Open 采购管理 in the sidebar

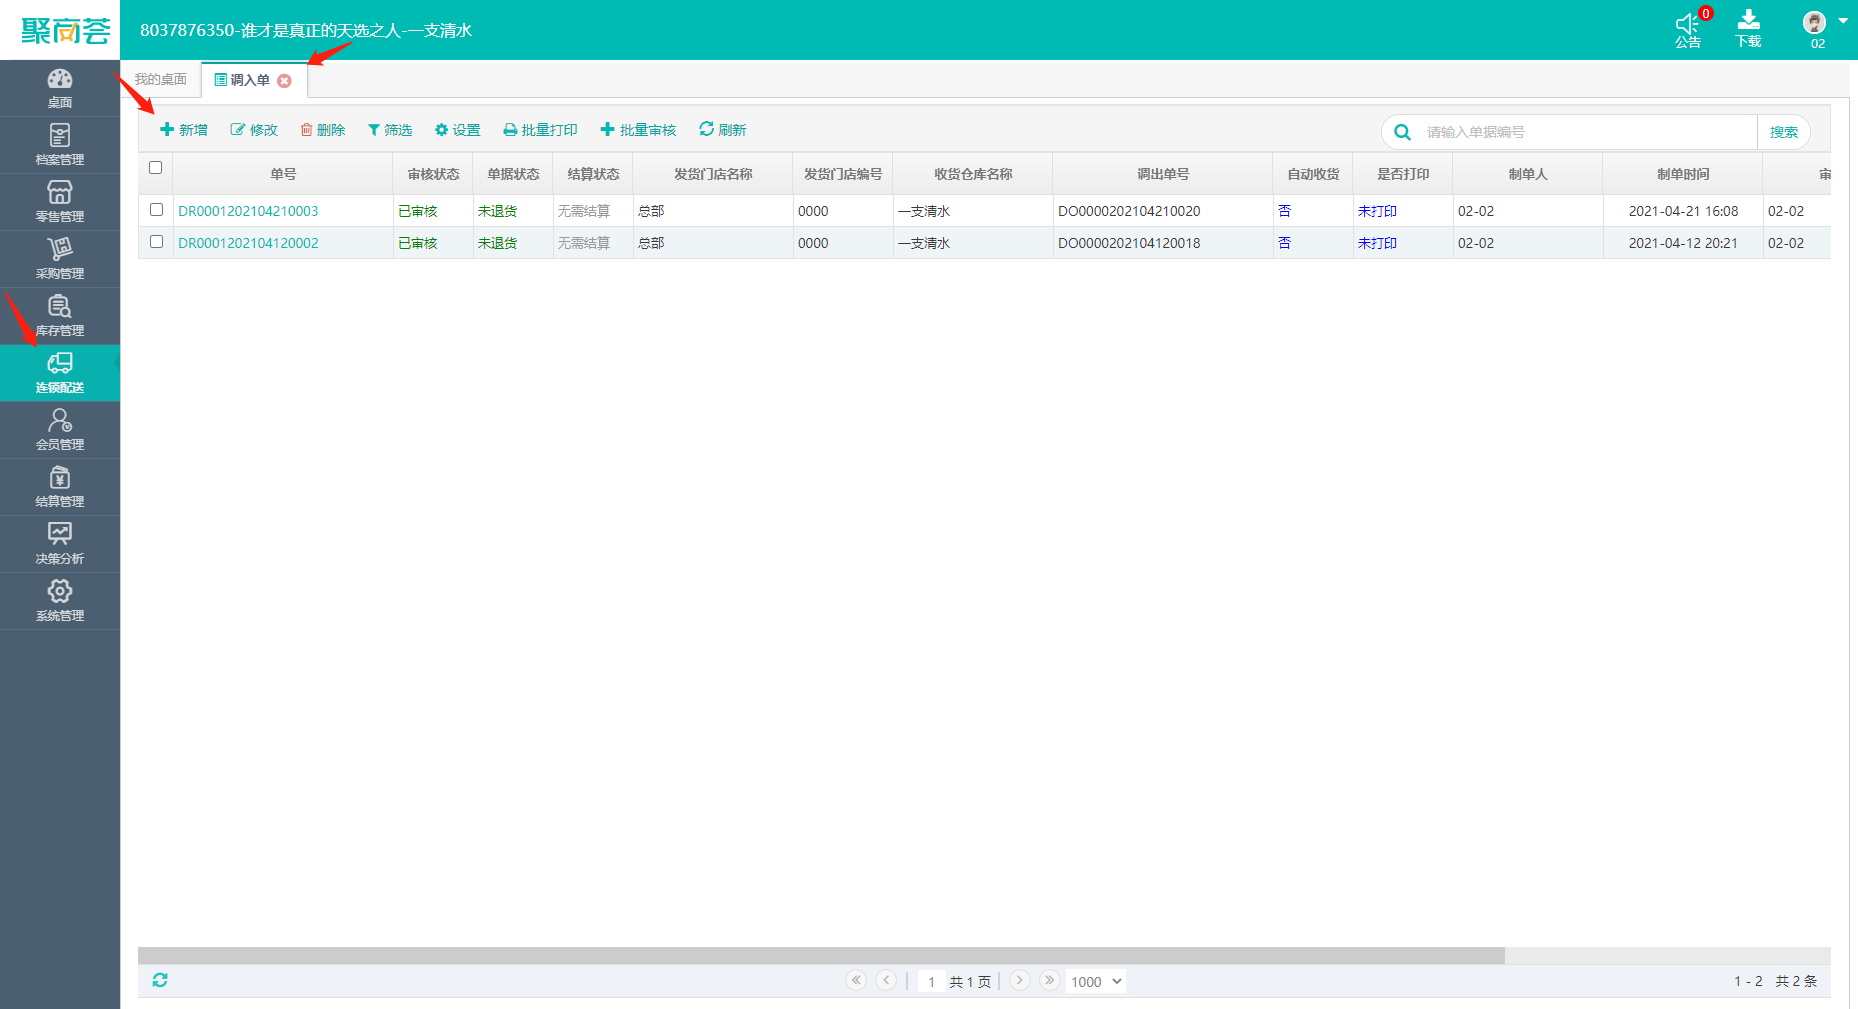point(60,259)
